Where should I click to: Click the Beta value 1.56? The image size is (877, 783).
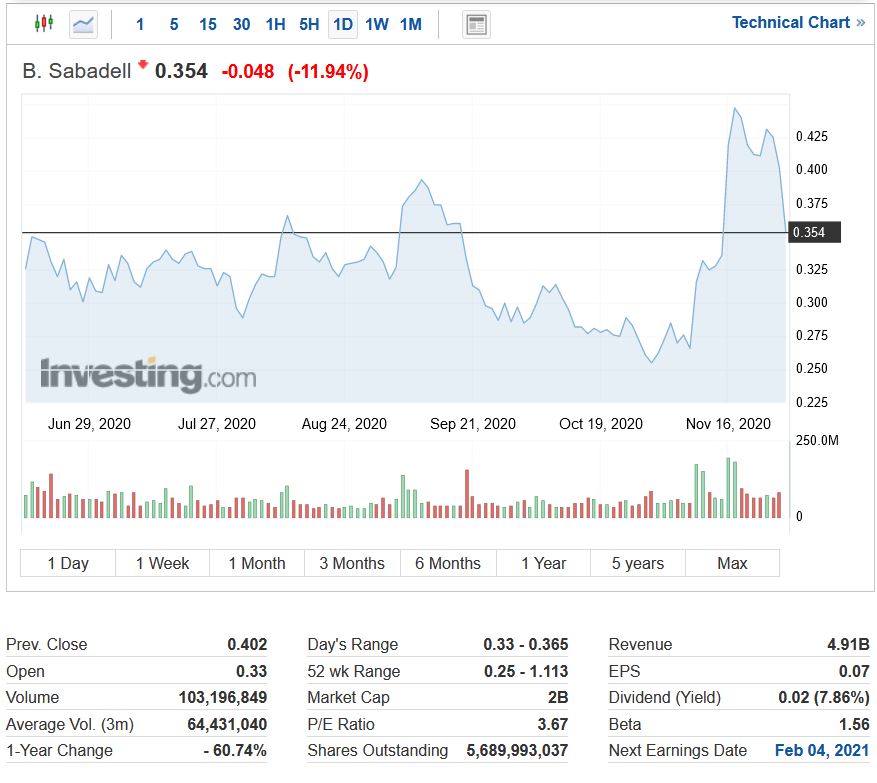854,724
